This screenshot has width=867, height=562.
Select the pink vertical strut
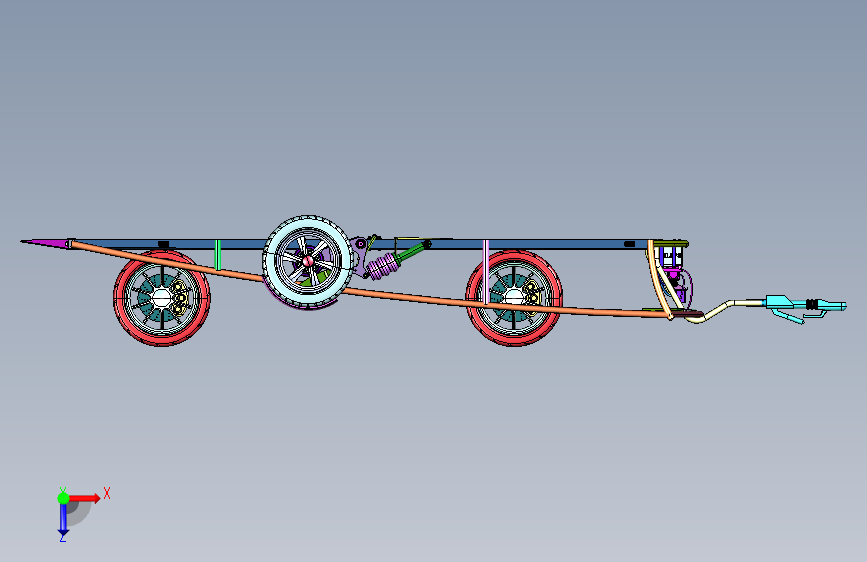485,272
